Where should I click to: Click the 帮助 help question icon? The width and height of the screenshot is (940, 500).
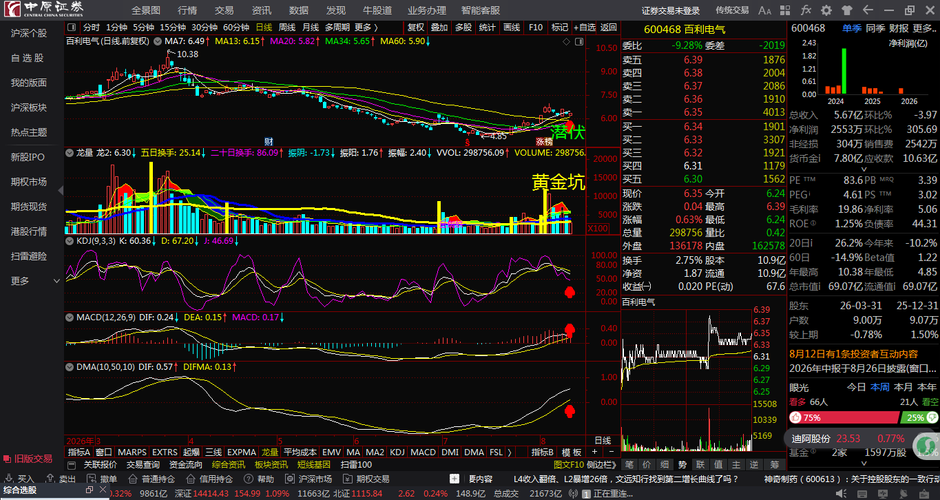(x=248, y=479)
